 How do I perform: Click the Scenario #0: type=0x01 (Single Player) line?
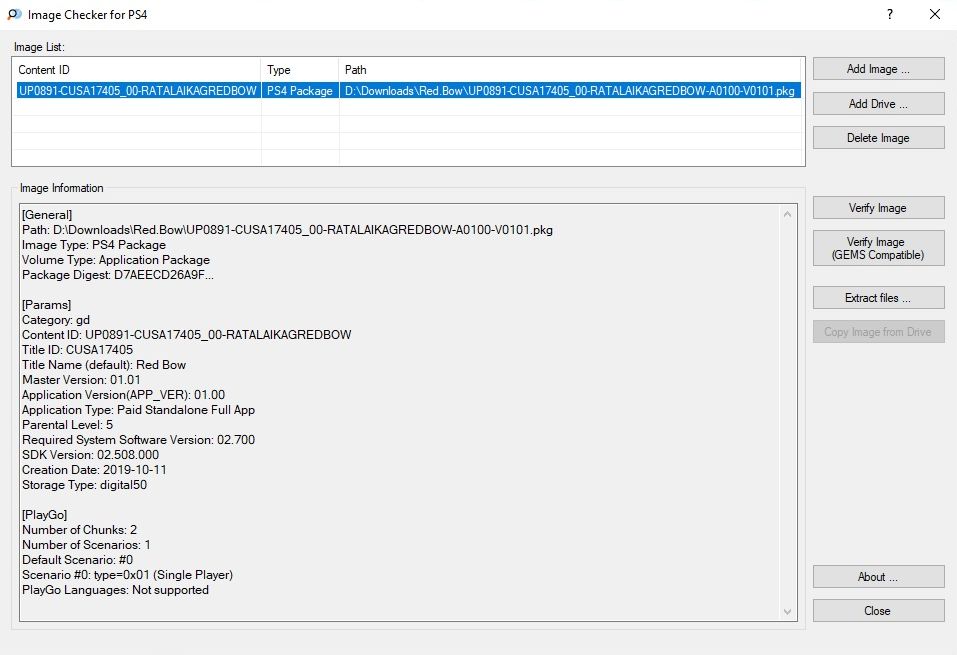pyautogui.click(x=128, y=575)
